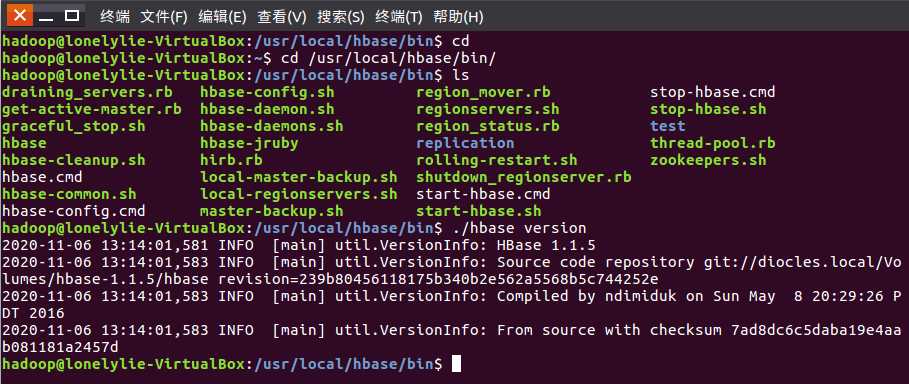Click the hbase-daemon.sh filename
This screenshot has width=909, height=384.
point(267,109)
